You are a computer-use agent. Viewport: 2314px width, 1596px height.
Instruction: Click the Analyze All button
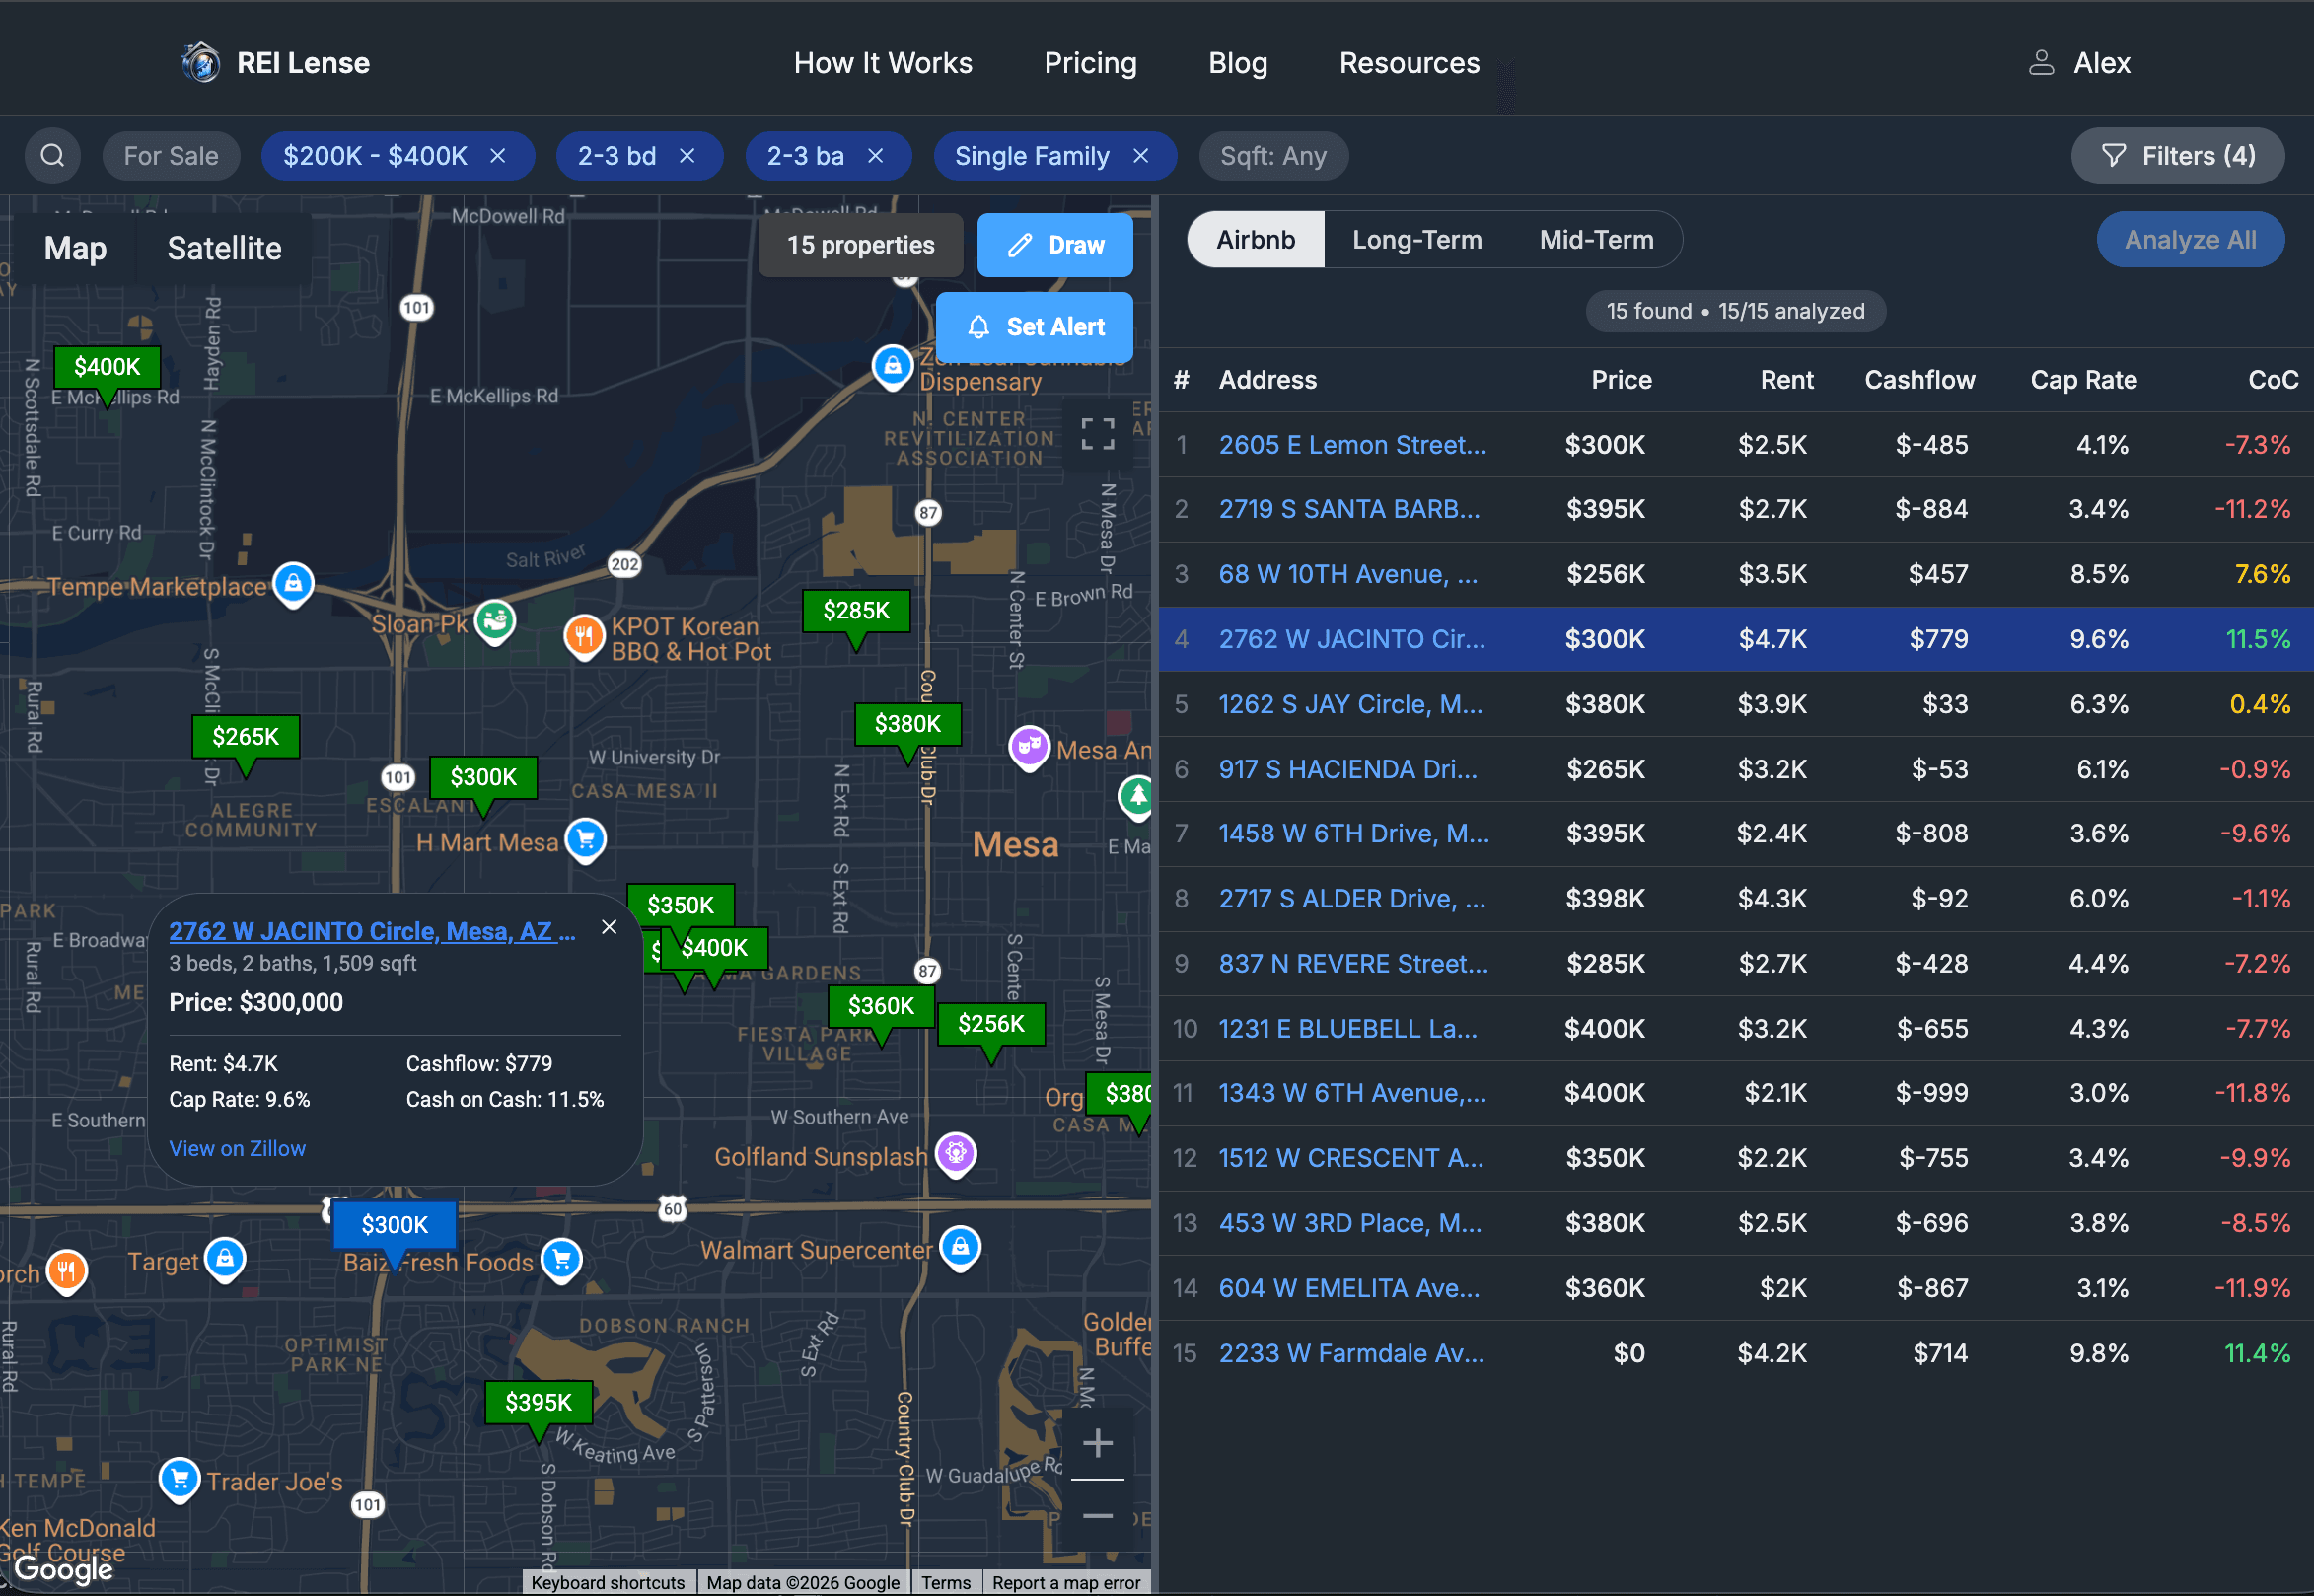point(2190,239)
